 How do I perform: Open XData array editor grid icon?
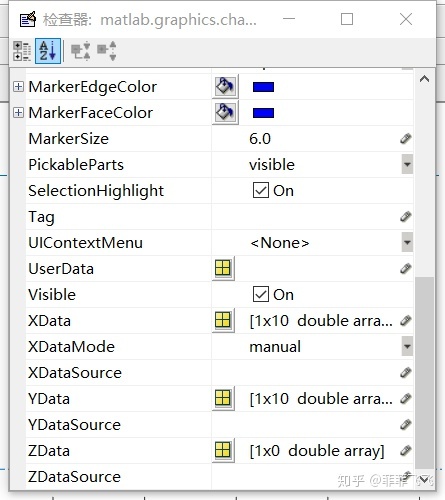pyautogui.click(x=223, y=320)
